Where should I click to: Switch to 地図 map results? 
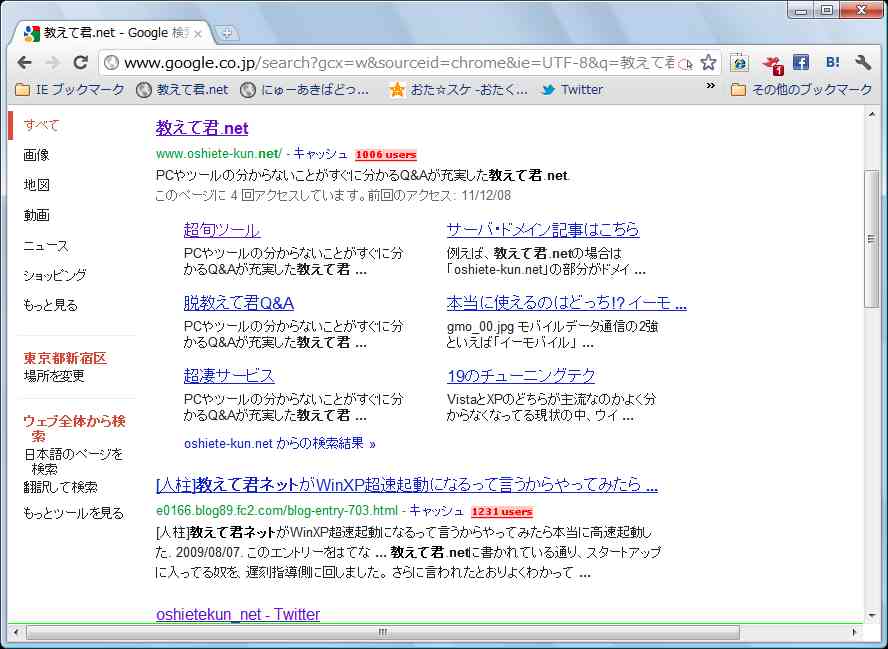tap(36, 185)
